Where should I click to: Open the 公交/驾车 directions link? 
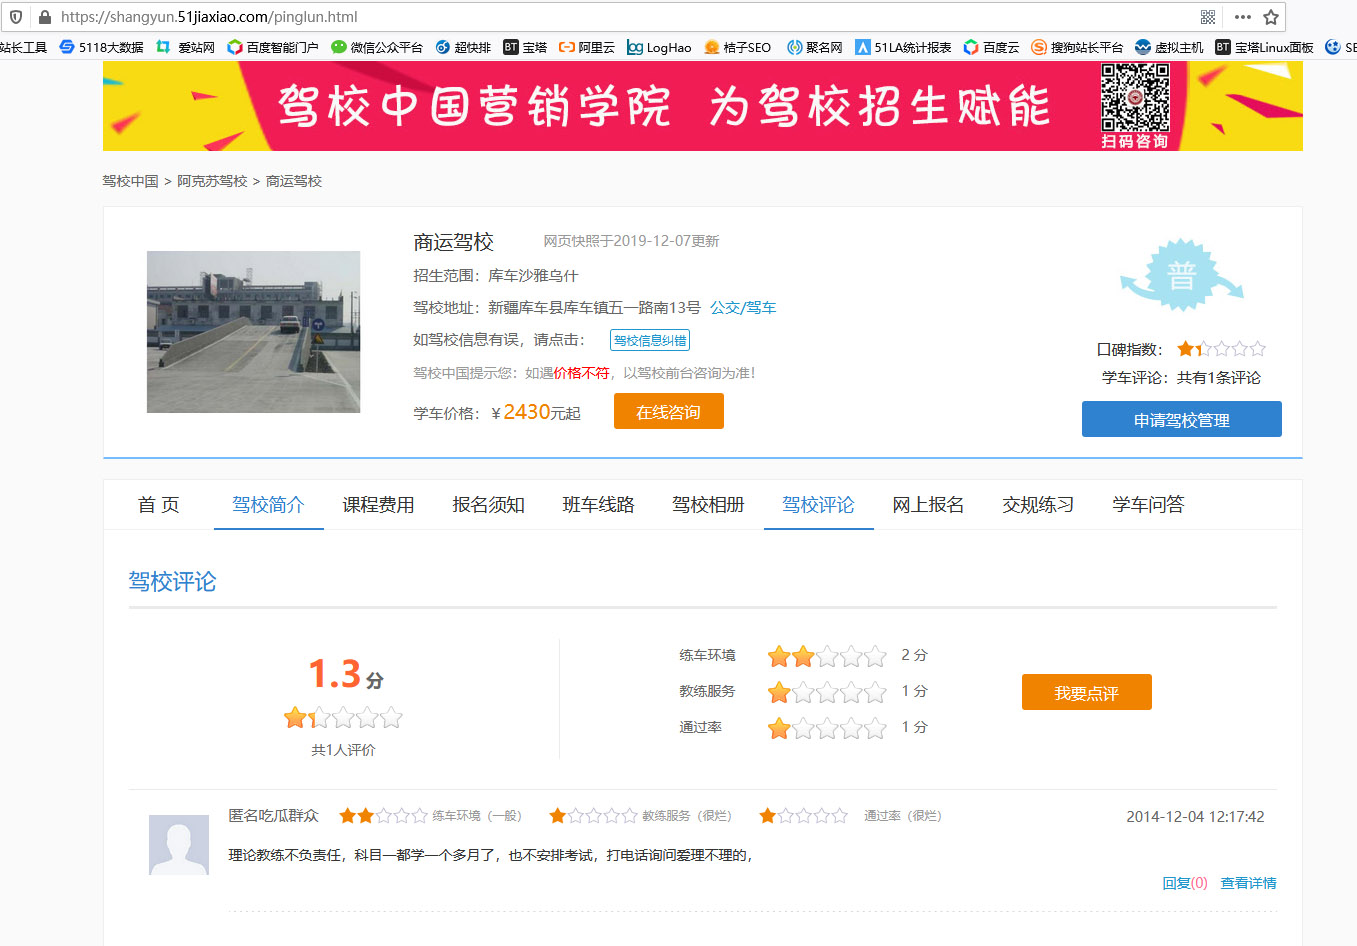pyautogui.click(x=743, y=308)
